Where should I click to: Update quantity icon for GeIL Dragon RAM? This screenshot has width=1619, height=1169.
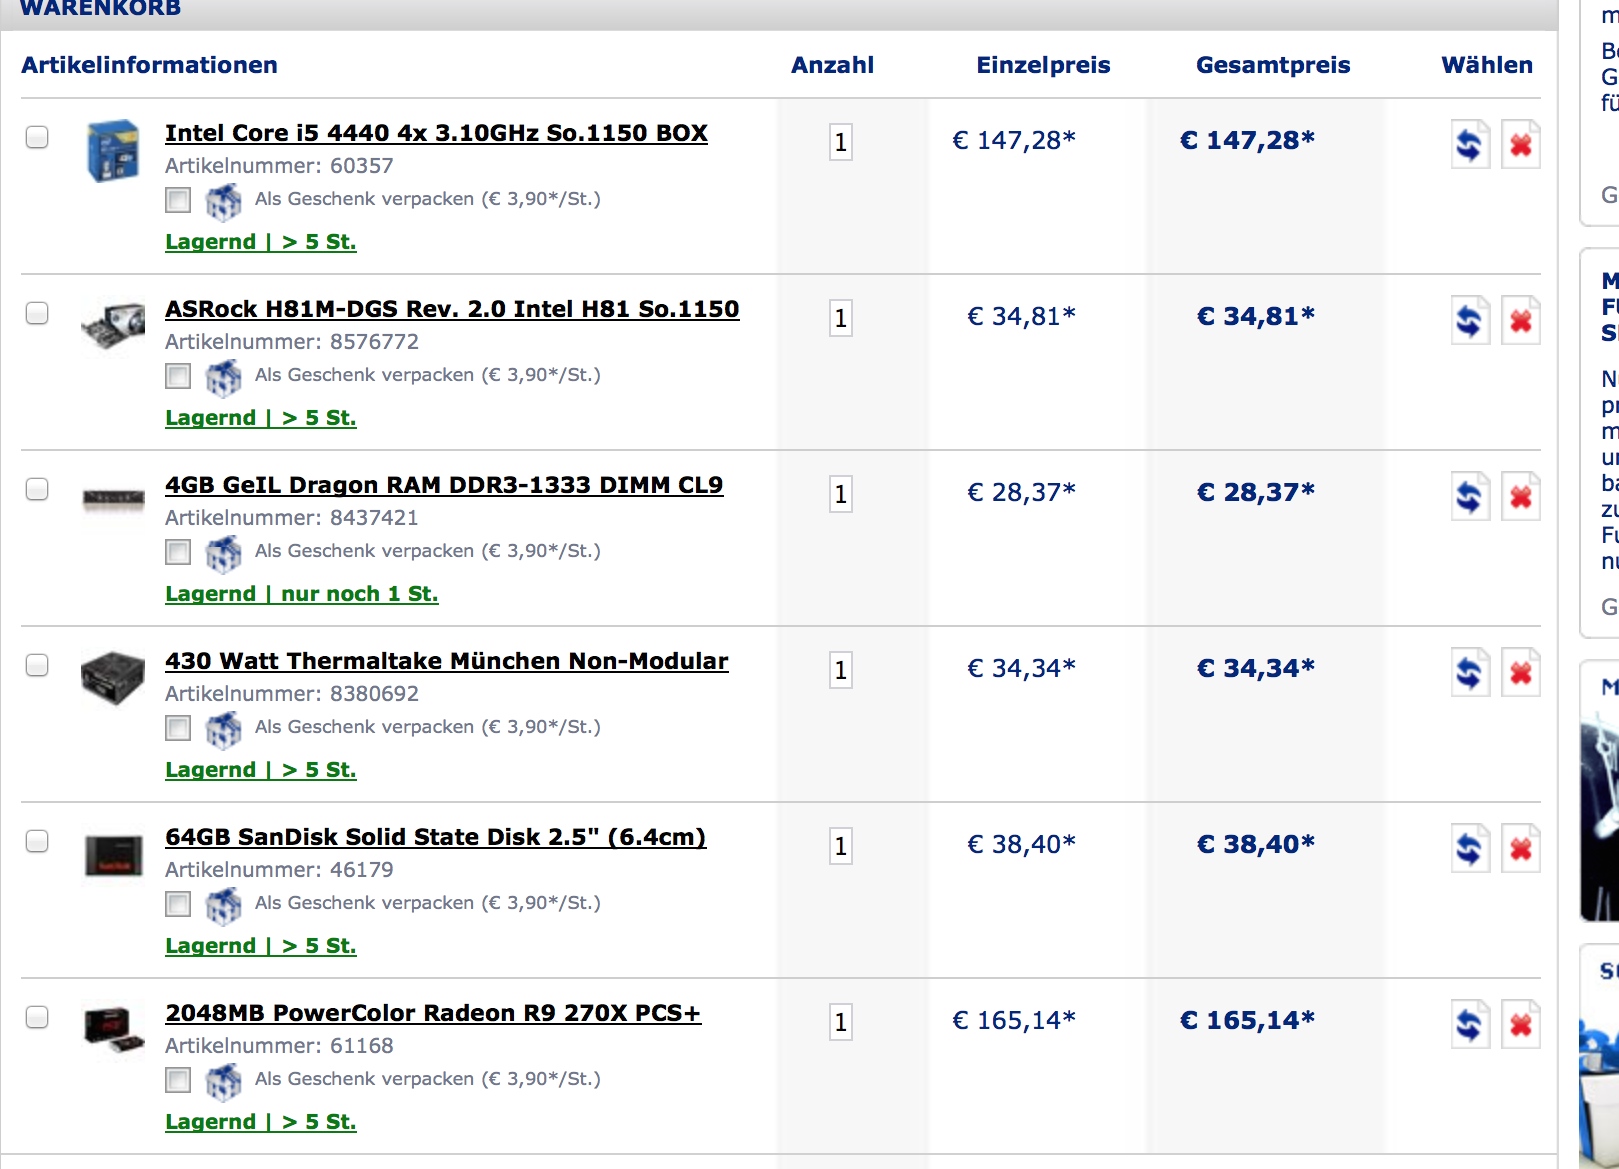coord(1469,497)
